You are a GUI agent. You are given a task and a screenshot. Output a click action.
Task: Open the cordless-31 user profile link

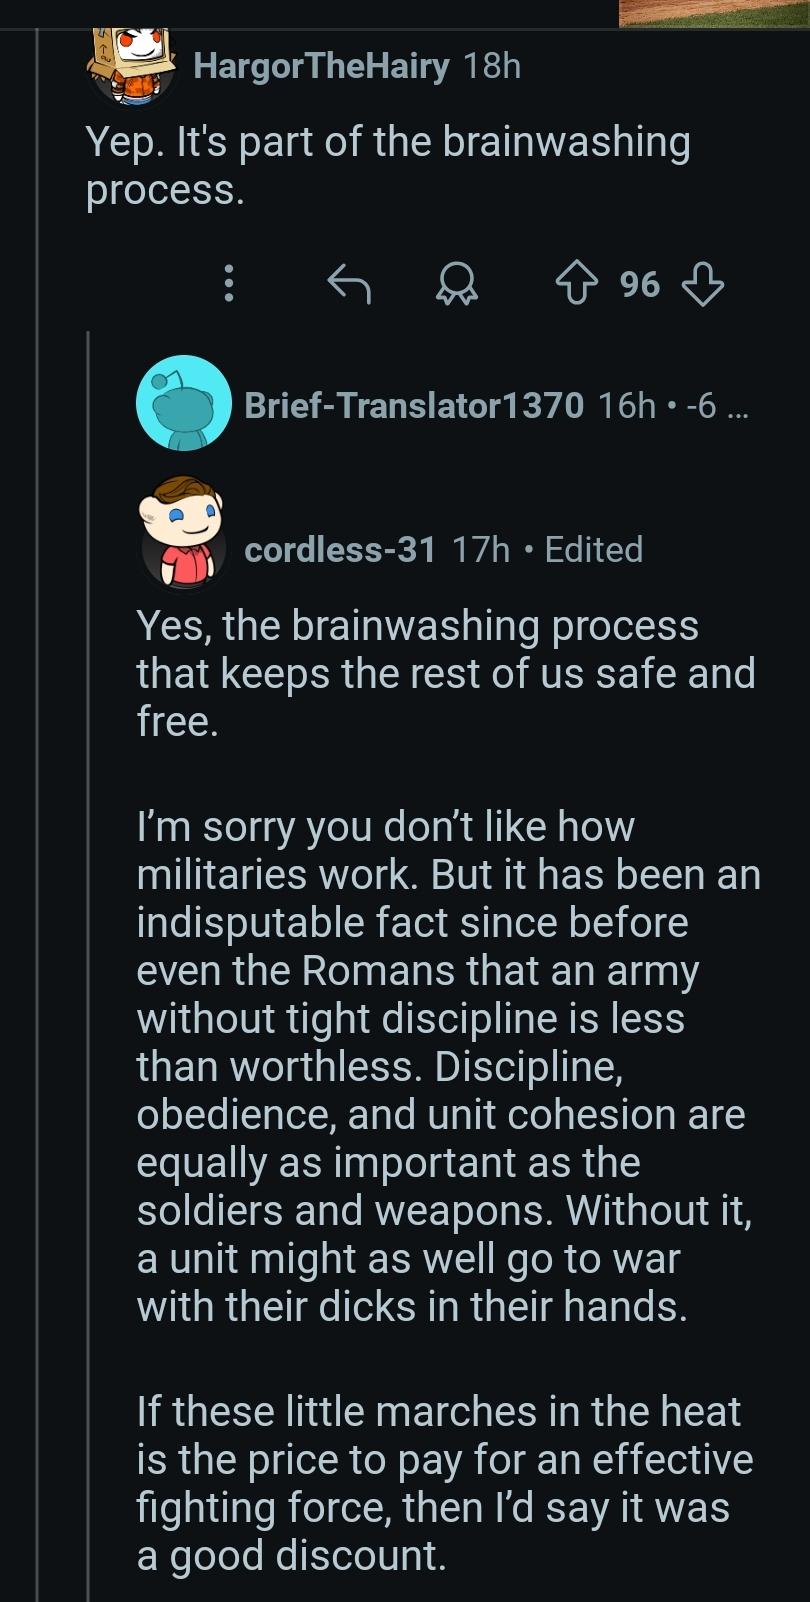point(340,550)
